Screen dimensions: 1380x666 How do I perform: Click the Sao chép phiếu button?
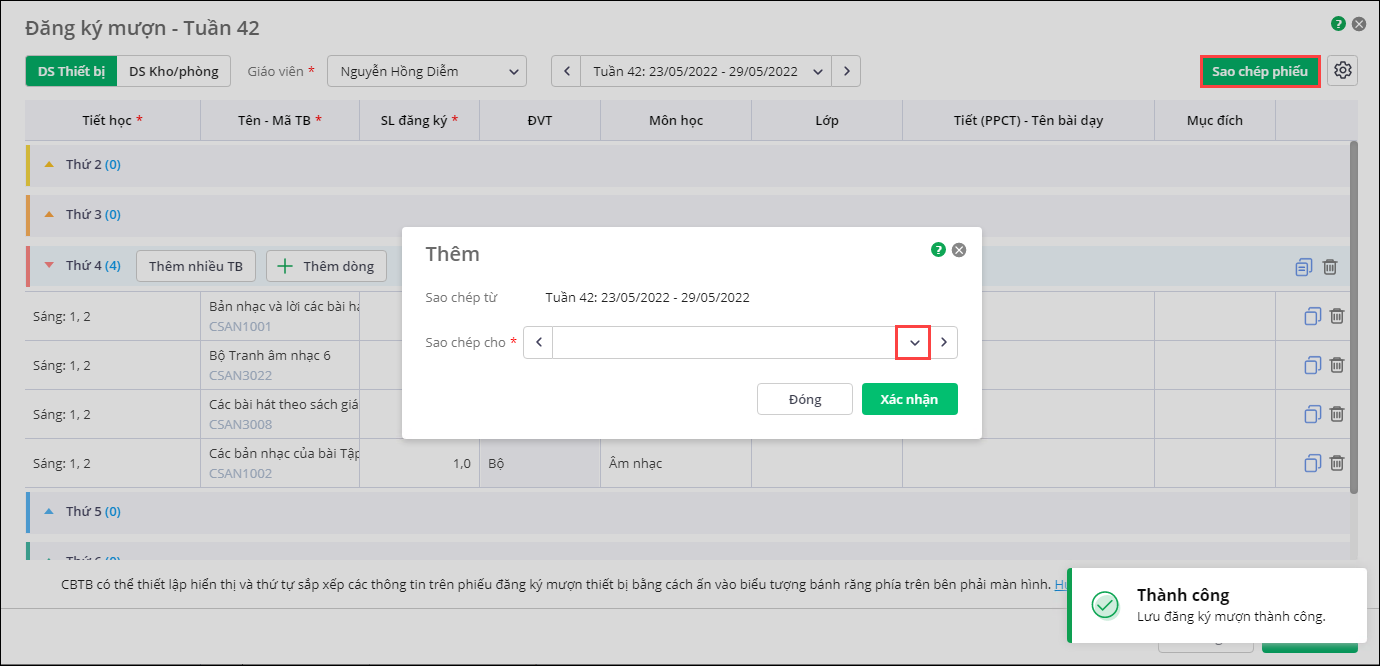point(1260,71)
